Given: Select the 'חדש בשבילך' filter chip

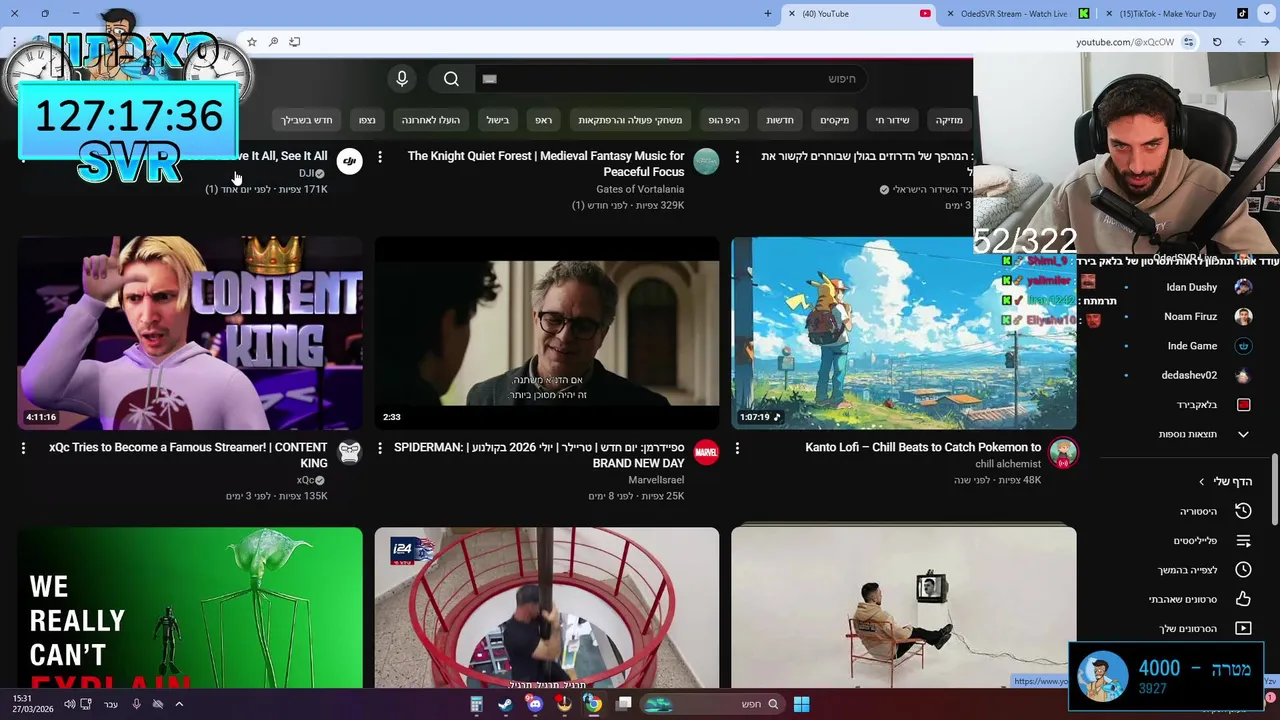Looking at the screenshot, I should pos(306,120).
